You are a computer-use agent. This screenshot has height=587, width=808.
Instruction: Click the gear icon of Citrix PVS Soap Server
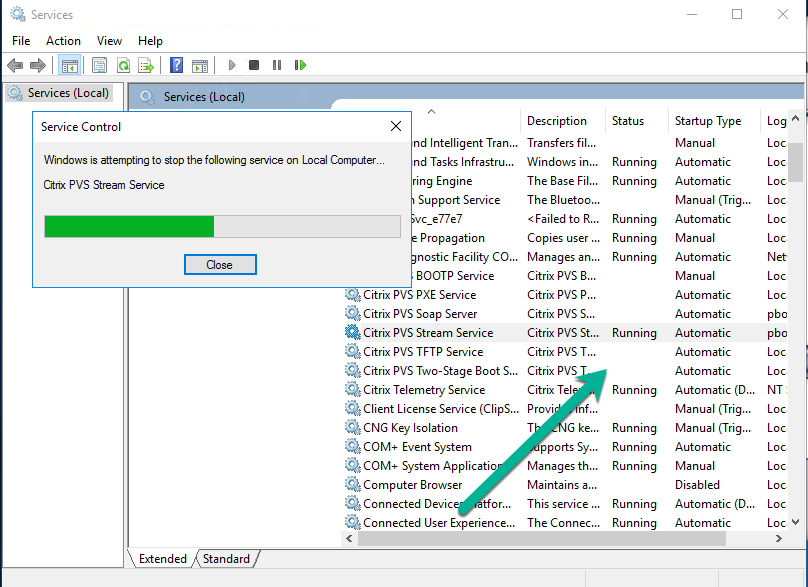click(352, 313)
